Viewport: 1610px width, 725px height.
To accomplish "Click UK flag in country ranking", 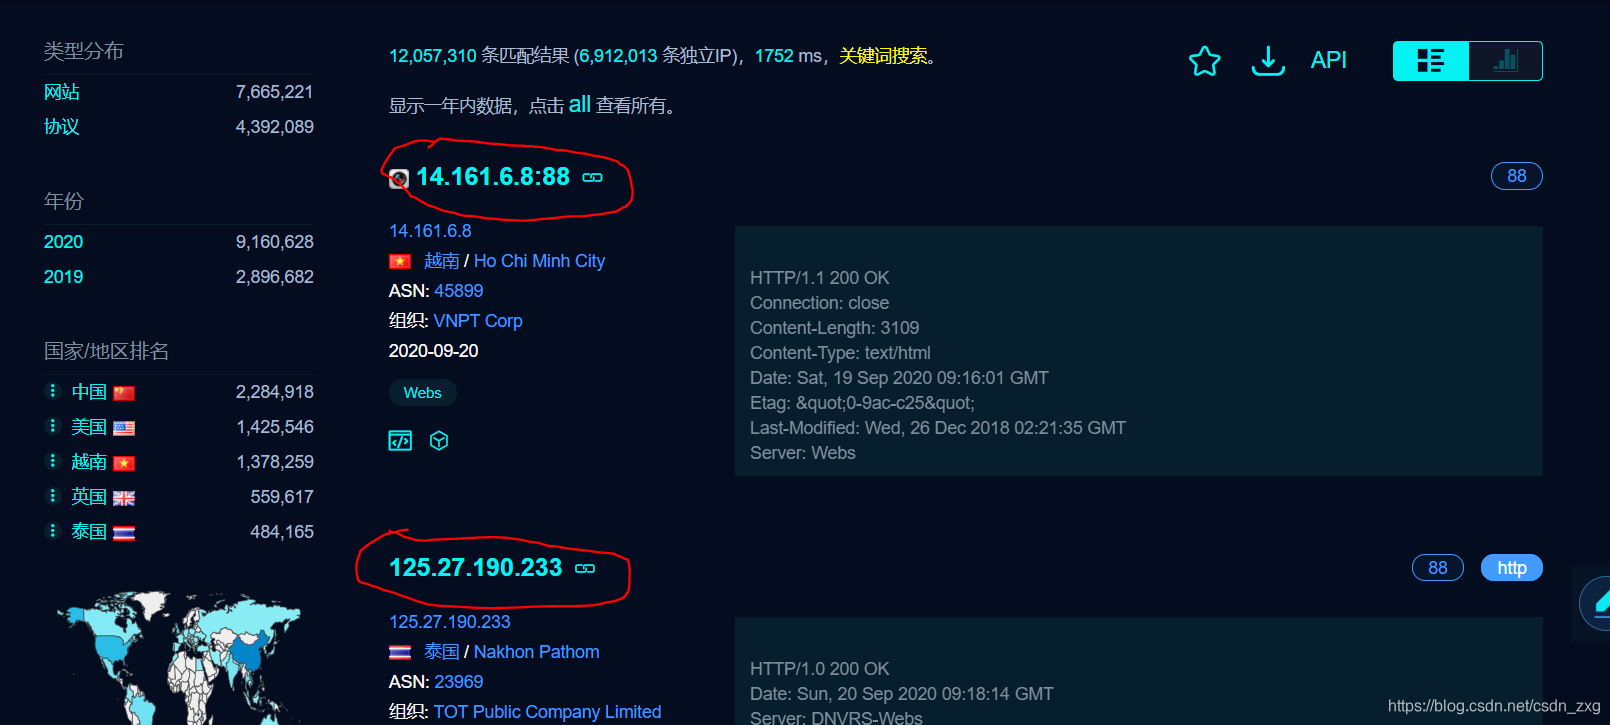I will coord(124,499).
